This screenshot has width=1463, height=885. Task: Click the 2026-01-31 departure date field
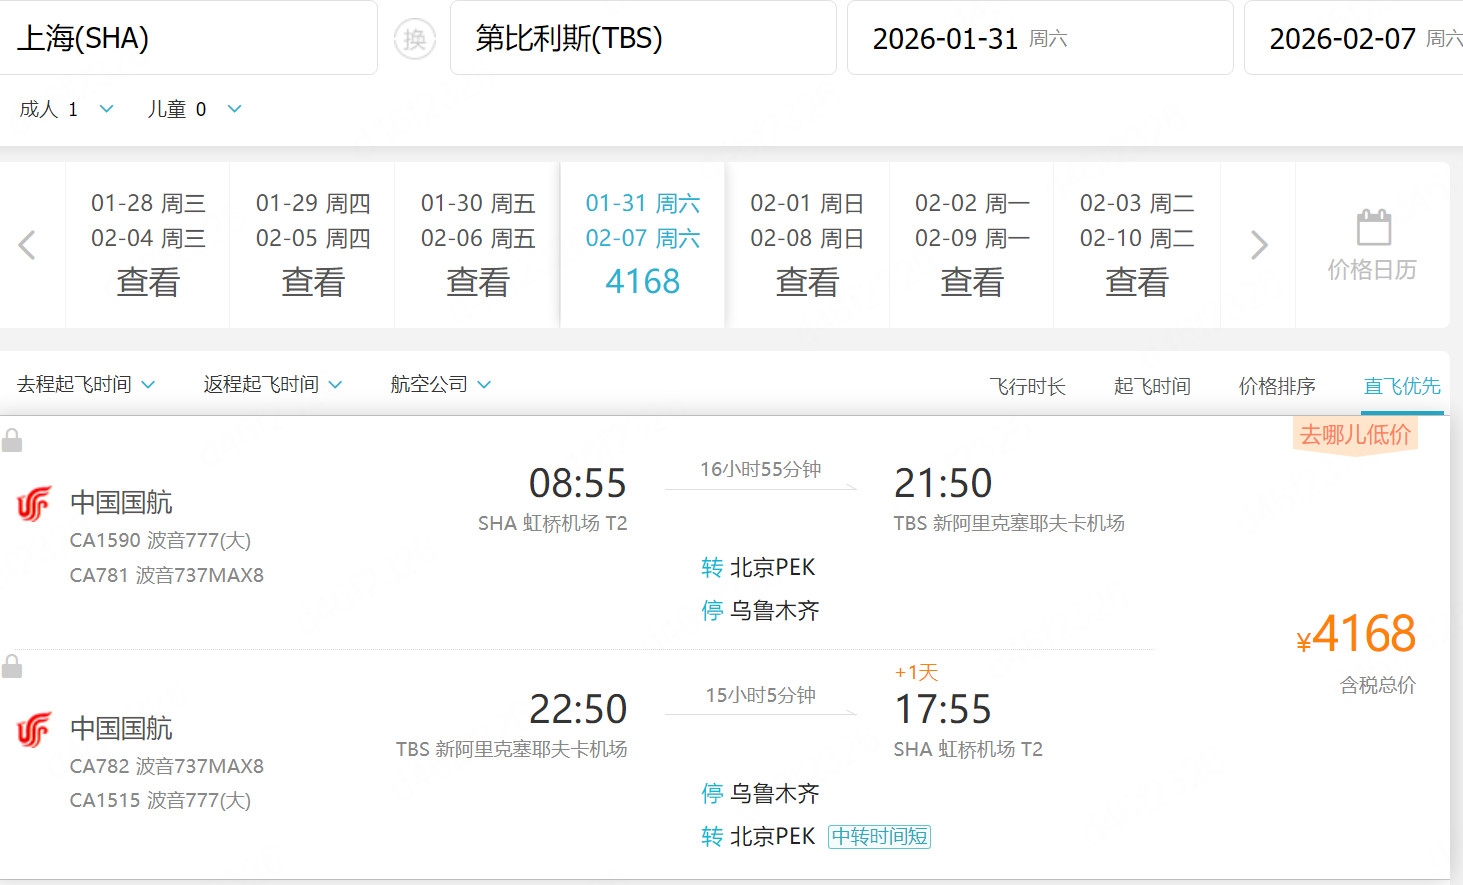[1039, 38]
